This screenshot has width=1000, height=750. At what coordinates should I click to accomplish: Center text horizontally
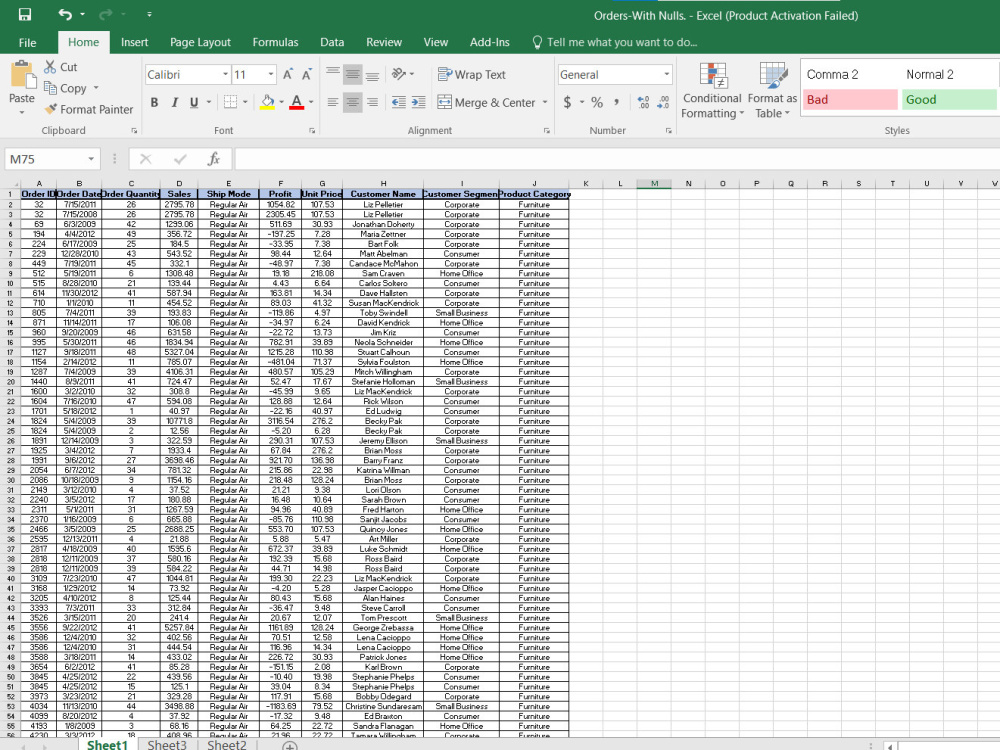[x=353, y=102]
